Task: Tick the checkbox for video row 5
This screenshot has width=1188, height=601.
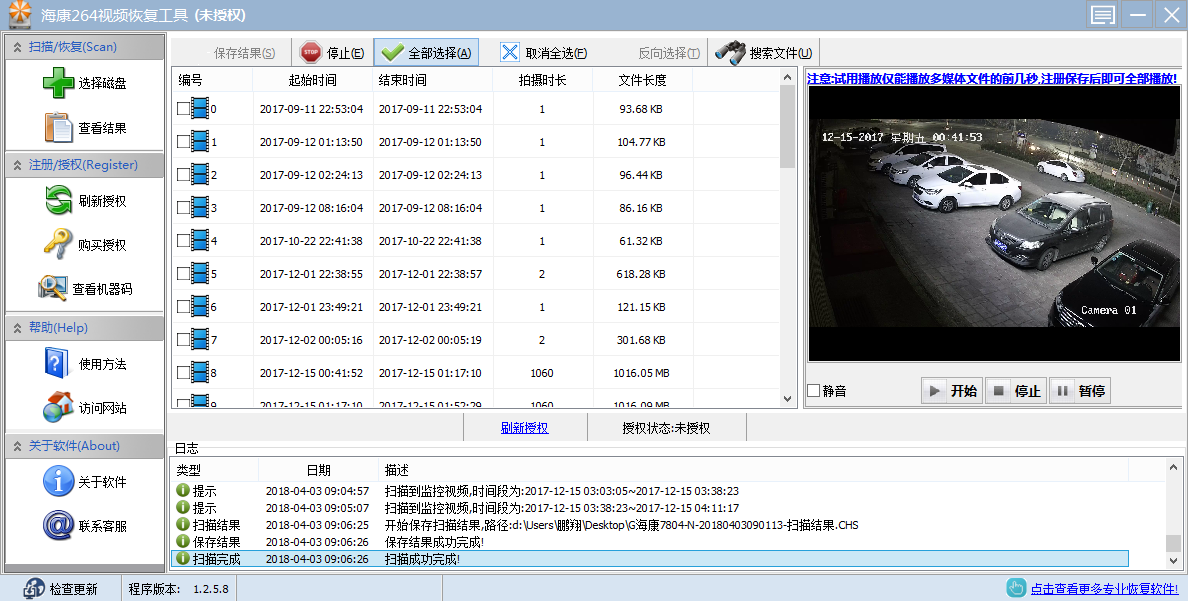Action: 183,273
